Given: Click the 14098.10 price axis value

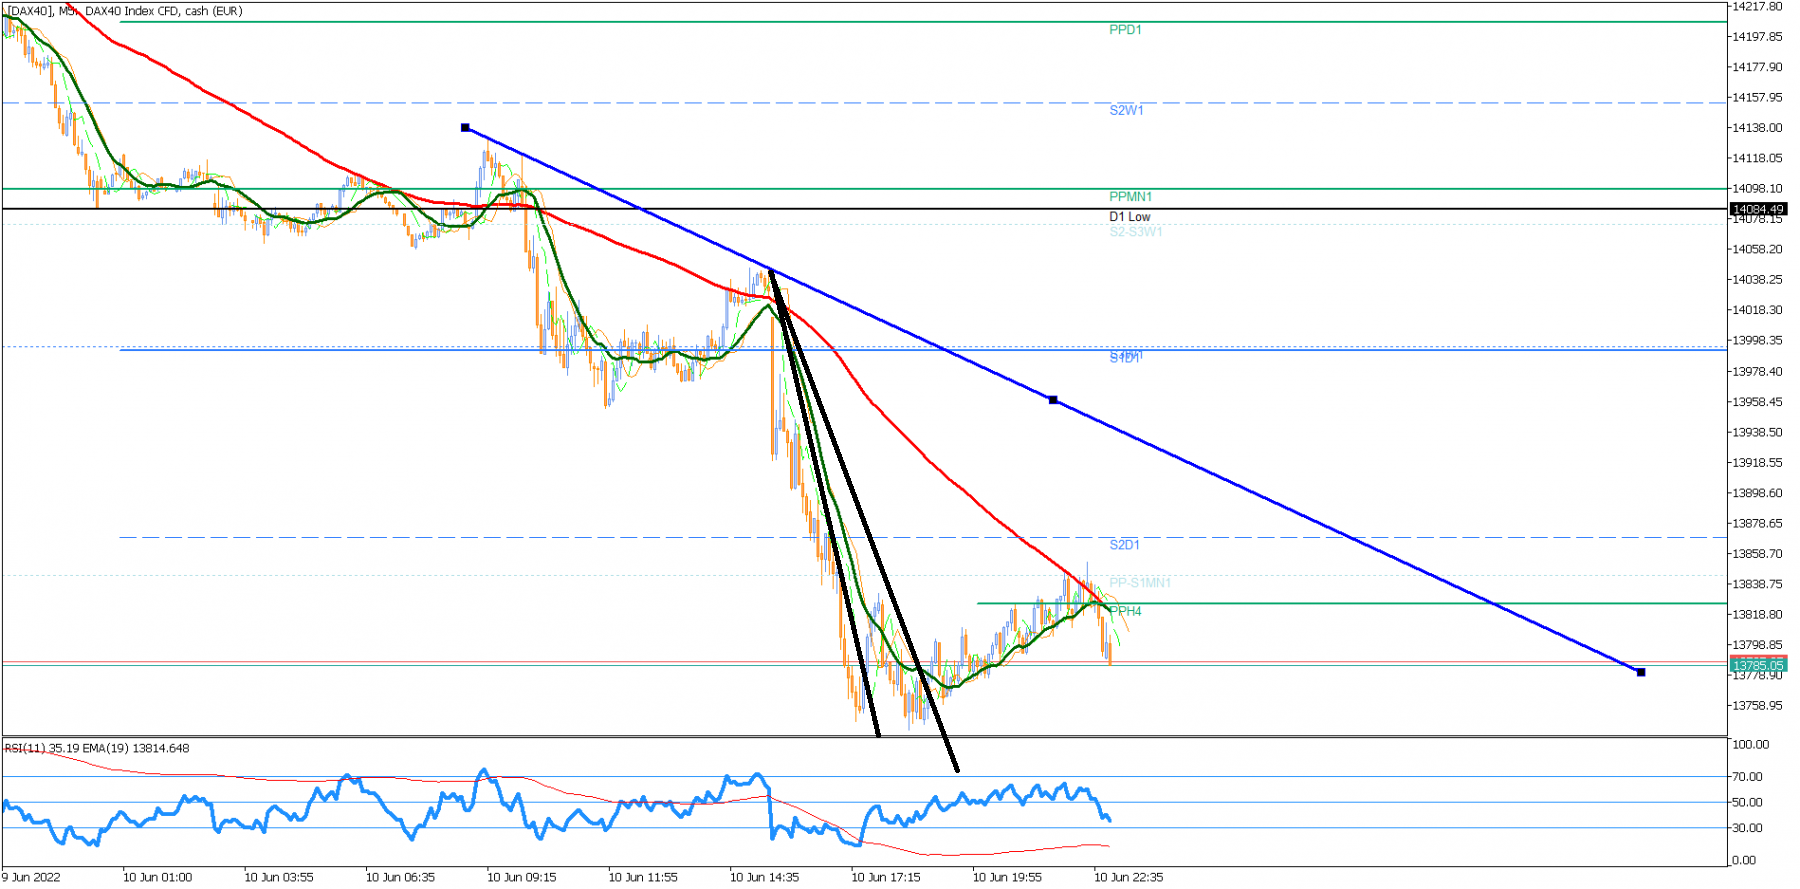Looking at the screenshot, I should (x=1757, y=189).
